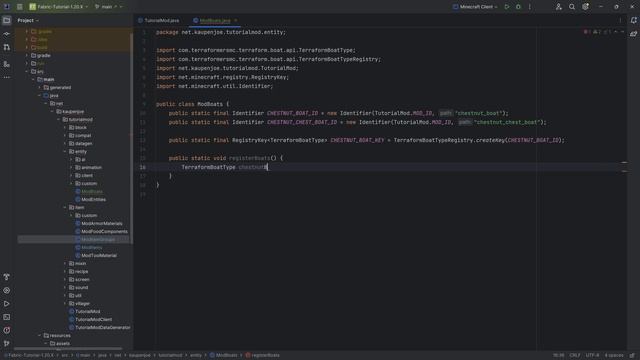Change the CRLF line separator setting
Screen dimensions: 640x360
[x=575, y=355]
